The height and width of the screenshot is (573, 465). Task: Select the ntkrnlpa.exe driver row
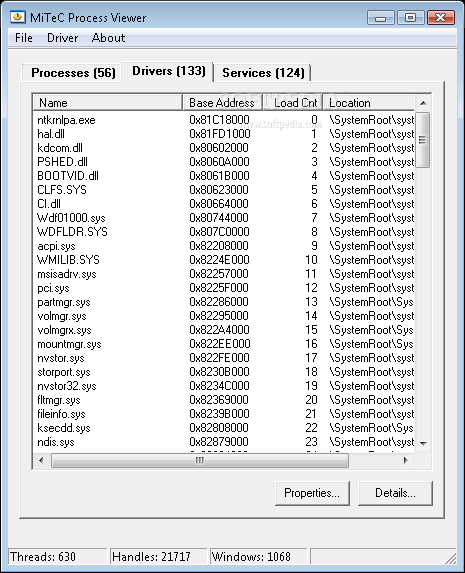pyautogui.click(x=224, y=120)
